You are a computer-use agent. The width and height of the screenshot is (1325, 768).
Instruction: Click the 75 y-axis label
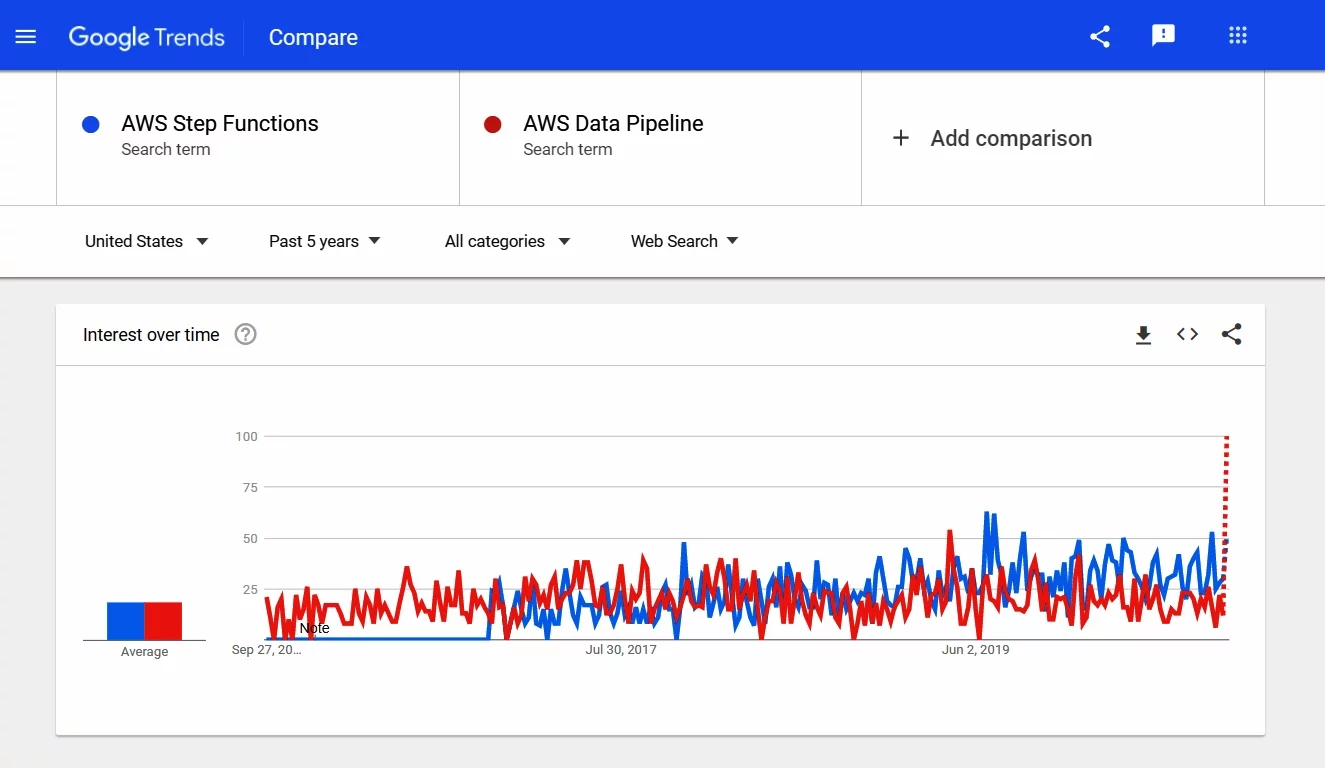[x=250, y=487]
